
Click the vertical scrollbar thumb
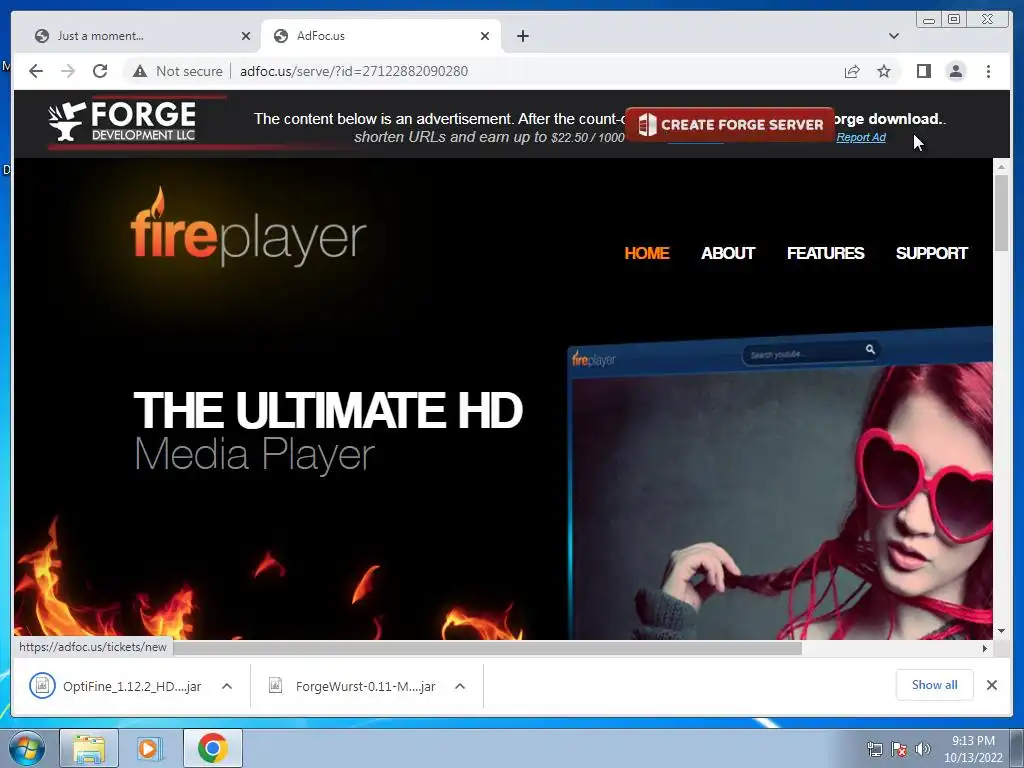(x=1001, y=213)
